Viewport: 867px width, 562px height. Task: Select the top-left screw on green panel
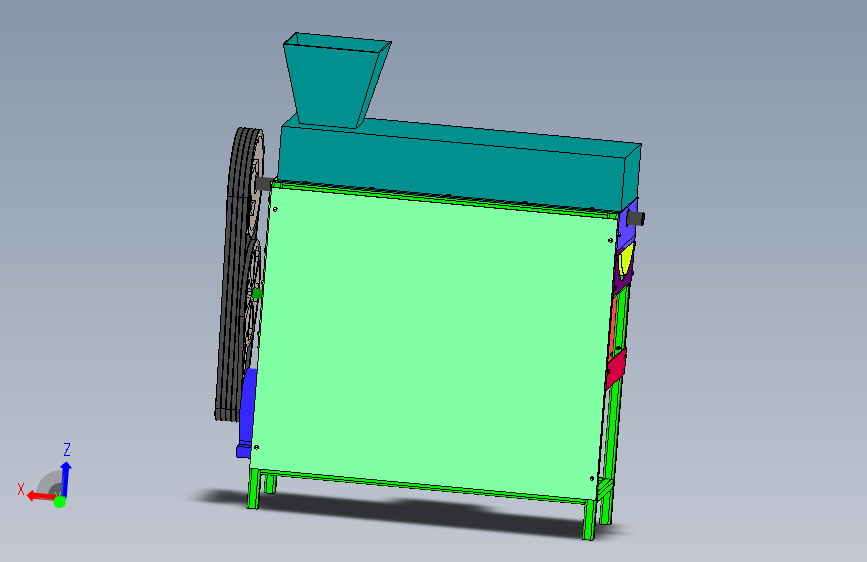click(x=275, y=209)
